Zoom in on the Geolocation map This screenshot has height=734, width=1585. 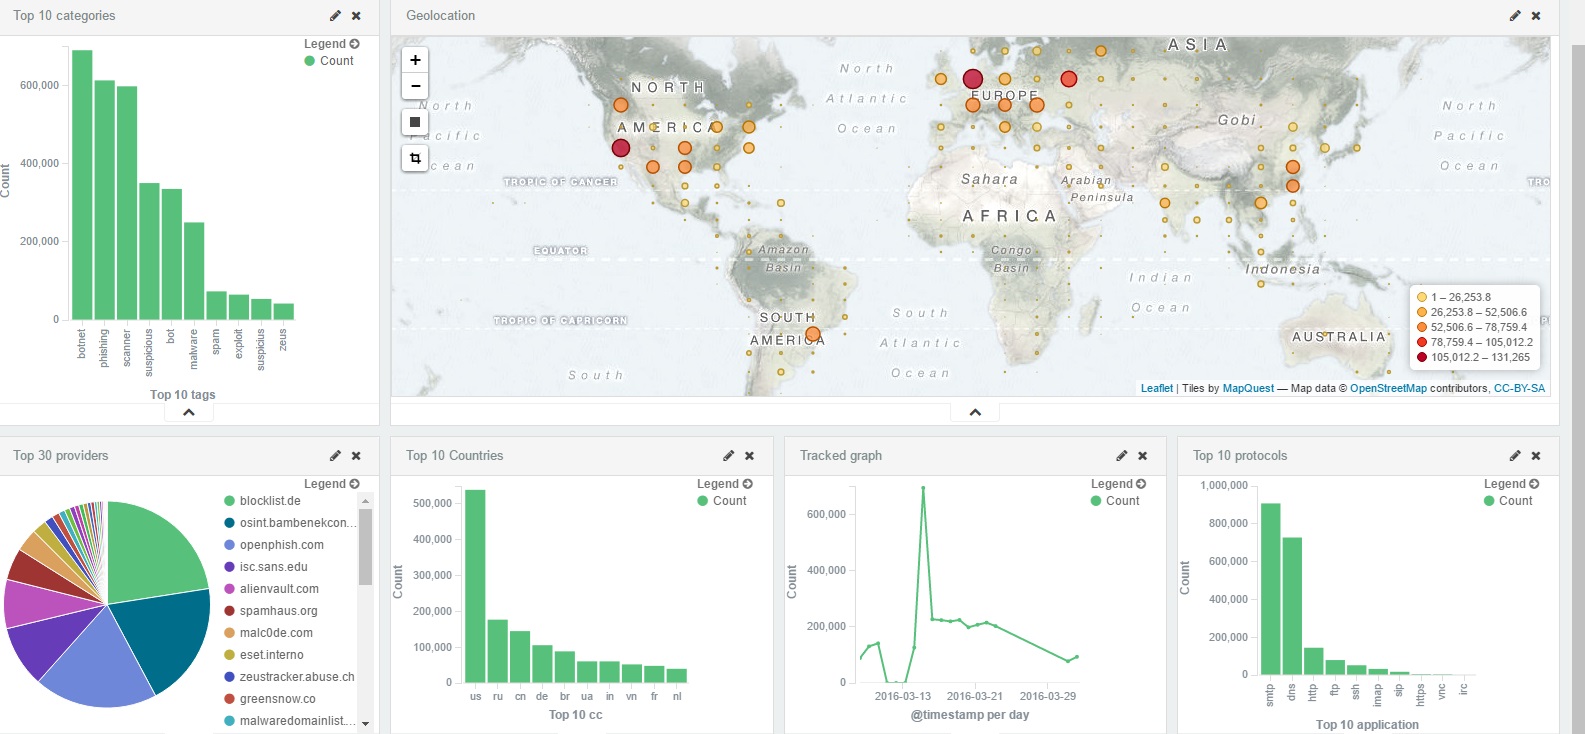point(415,60)
